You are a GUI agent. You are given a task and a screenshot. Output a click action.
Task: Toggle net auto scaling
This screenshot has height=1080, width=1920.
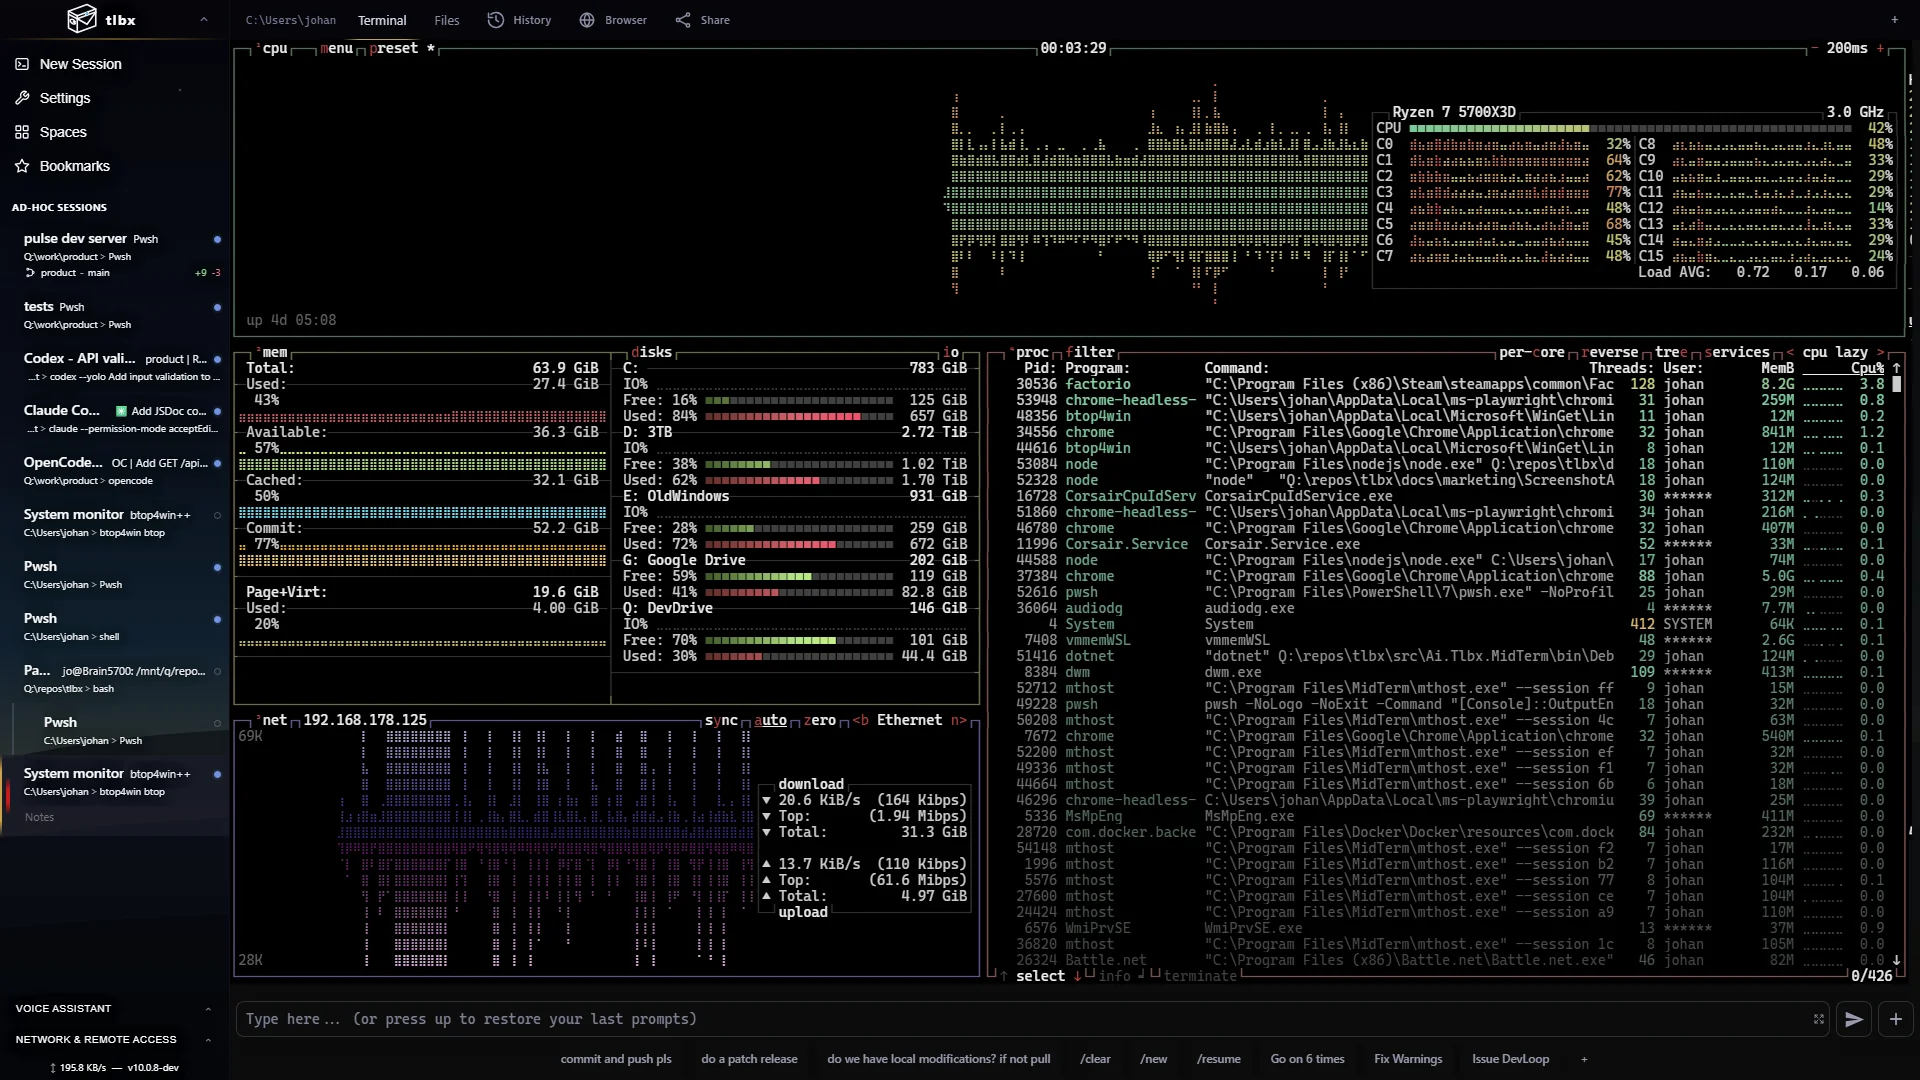click(770, 720)
